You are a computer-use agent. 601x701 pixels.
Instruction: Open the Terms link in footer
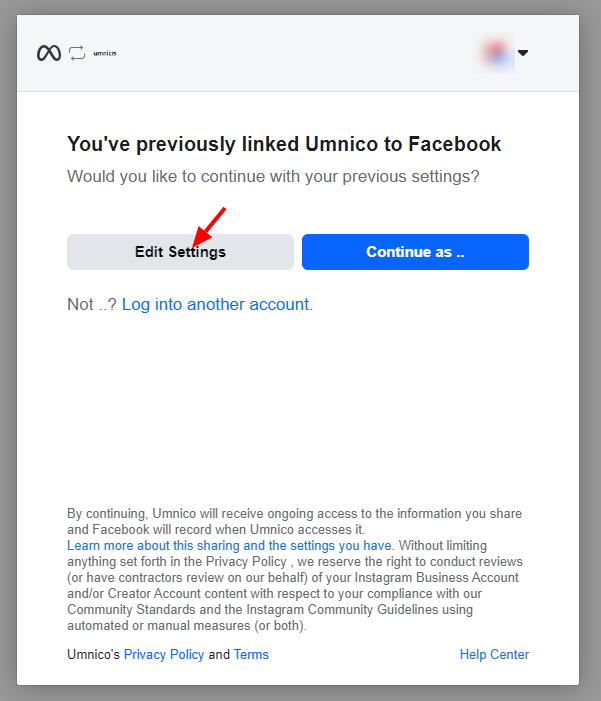pos(251,655)
